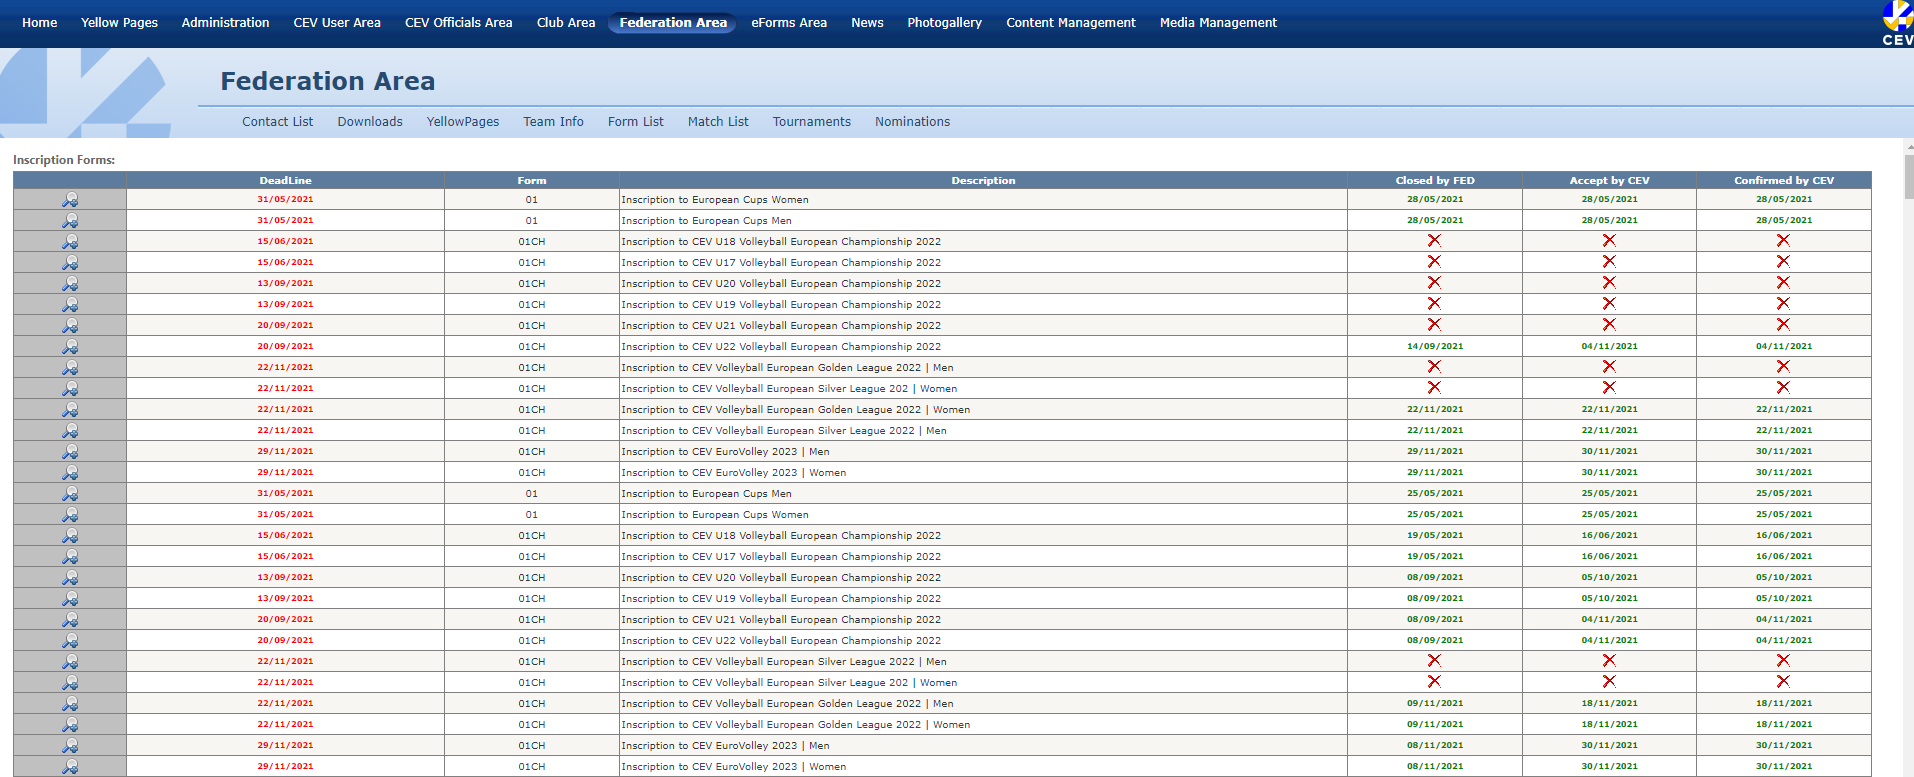
Task: Open magnifier for U22 Championship closed 14/09/2021
Action: pyautogui.click(x=70, y=346)
